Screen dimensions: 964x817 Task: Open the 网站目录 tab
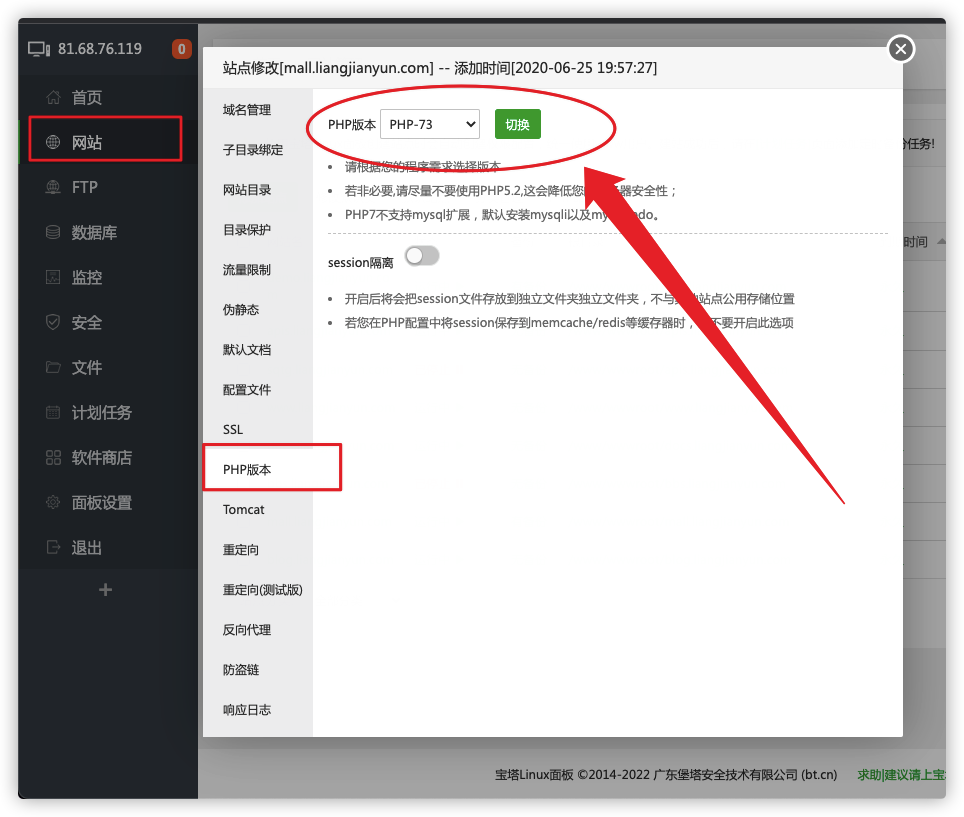(247, 190)
